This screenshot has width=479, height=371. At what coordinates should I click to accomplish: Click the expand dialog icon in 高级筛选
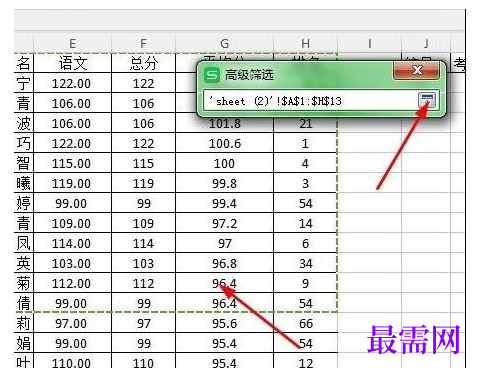click(x=427, y=100)
